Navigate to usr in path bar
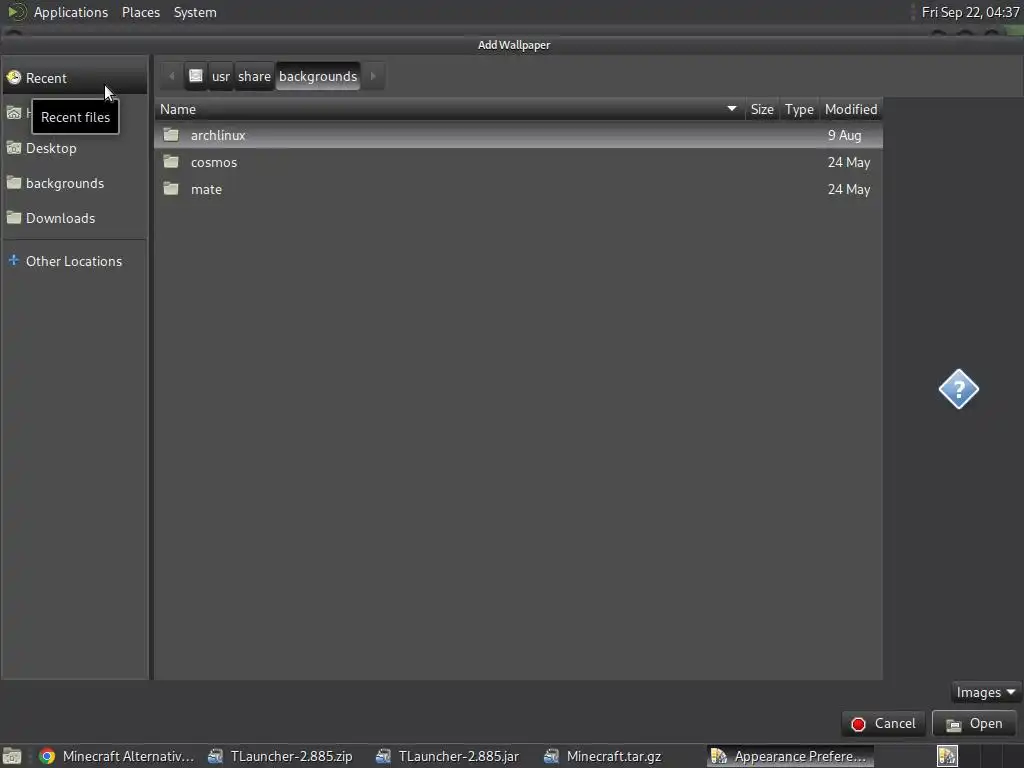Screen dimensions: 1024x768 click(221, 76)
